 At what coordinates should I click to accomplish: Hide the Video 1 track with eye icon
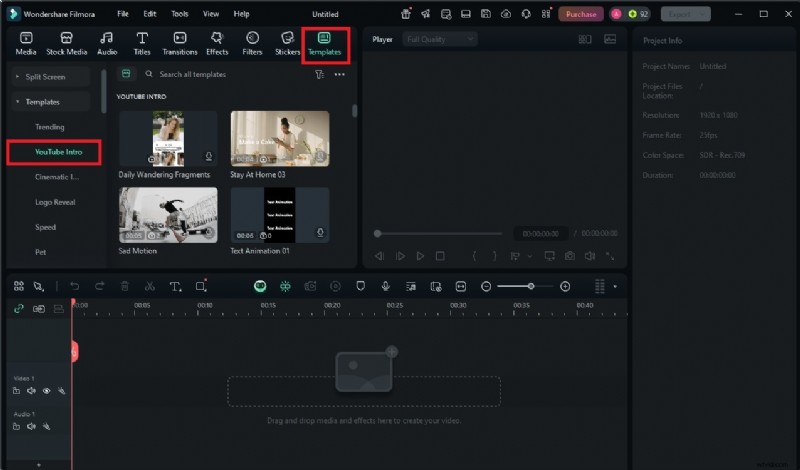pos(46,391)
